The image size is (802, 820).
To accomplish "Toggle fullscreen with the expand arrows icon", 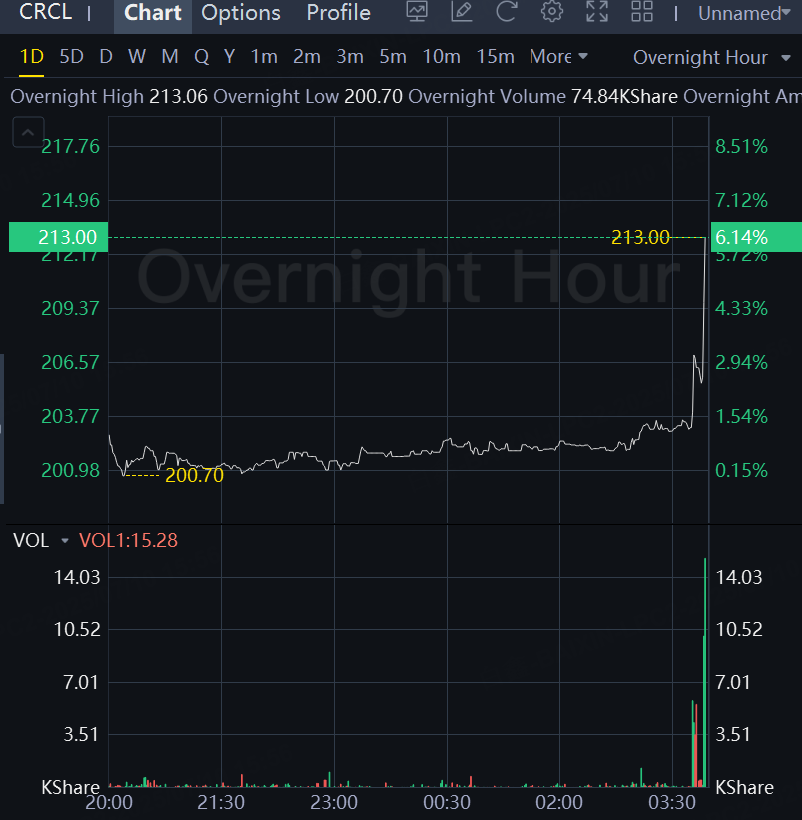I will [597, 12].
